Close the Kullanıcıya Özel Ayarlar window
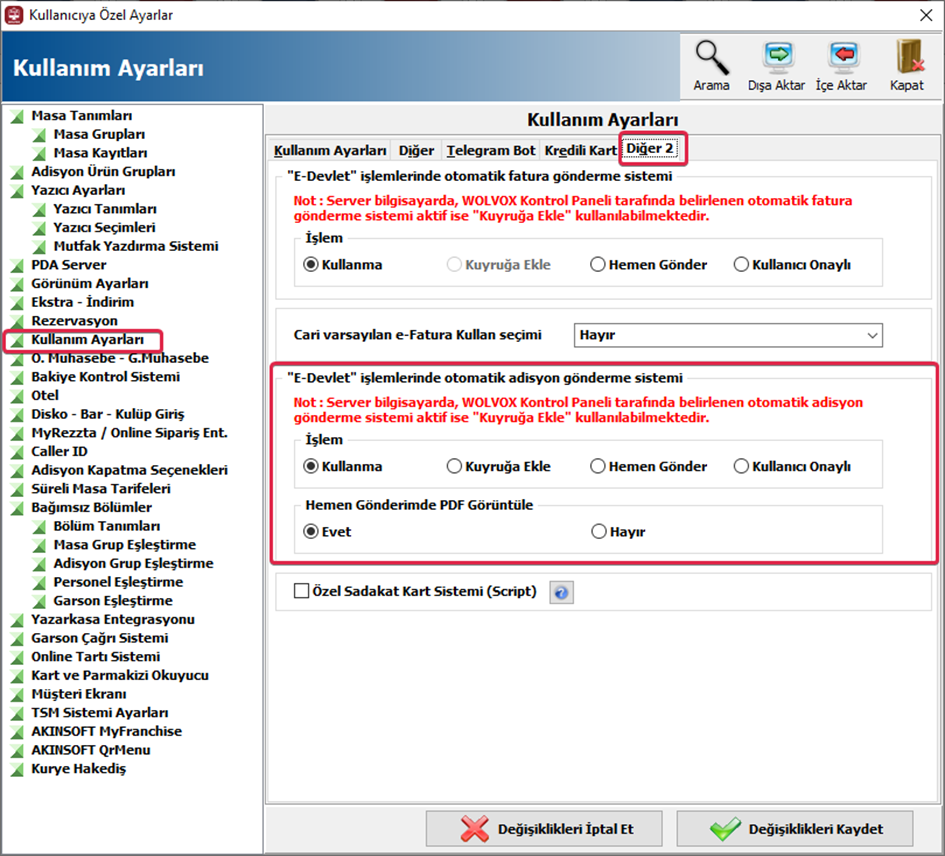 coord(926,15)
